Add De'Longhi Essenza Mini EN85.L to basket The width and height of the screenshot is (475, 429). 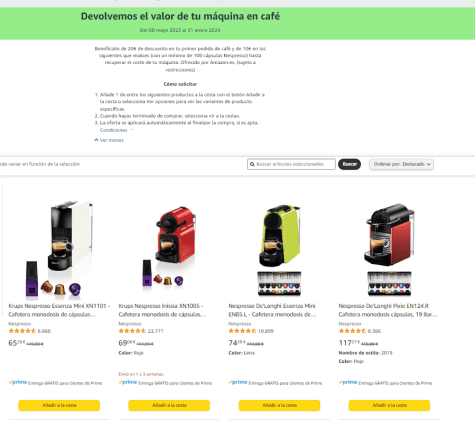279,405
